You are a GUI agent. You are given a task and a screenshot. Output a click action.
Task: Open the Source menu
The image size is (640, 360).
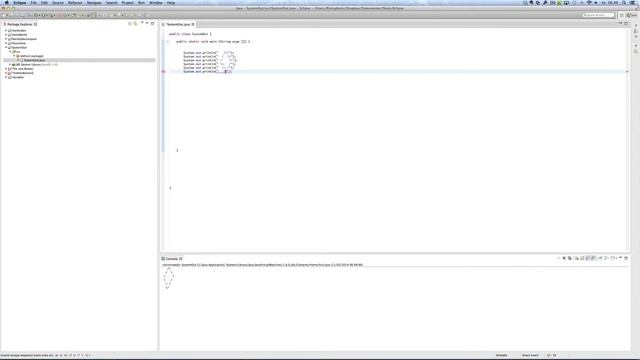58,2
